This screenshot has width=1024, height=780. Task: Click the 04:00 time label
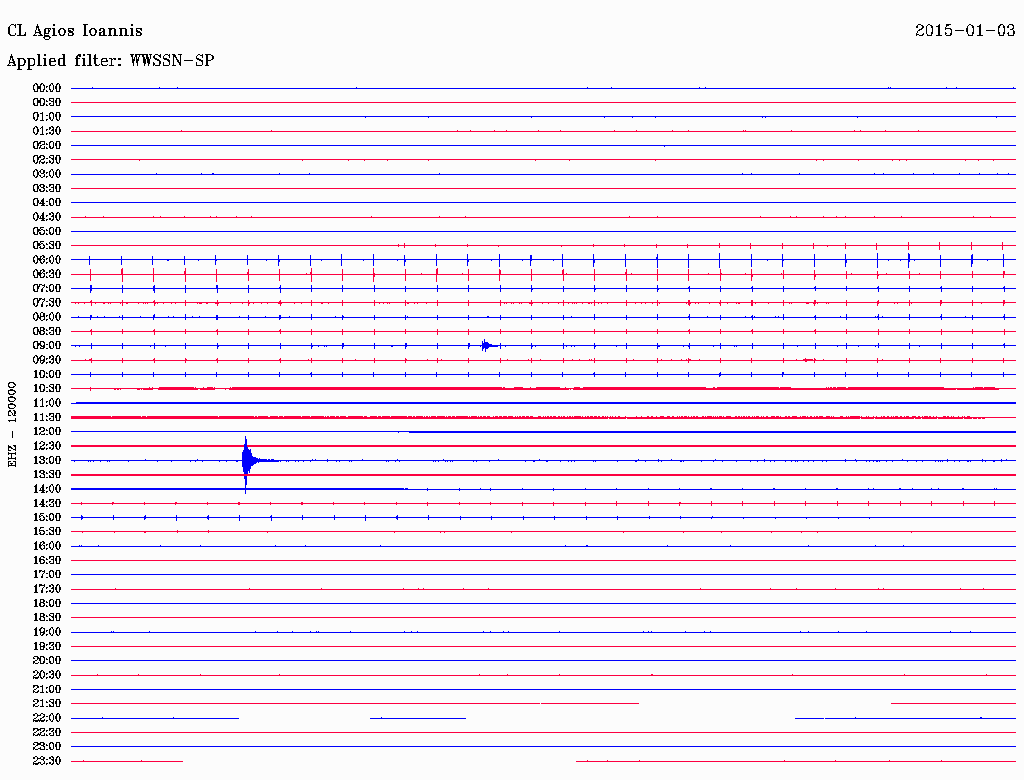[47, 203]
